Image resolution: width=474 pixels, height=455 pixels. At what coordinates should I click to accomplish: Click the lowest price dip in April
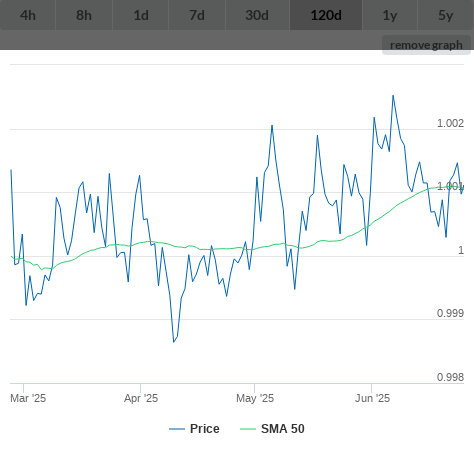(x=174, y=342)
